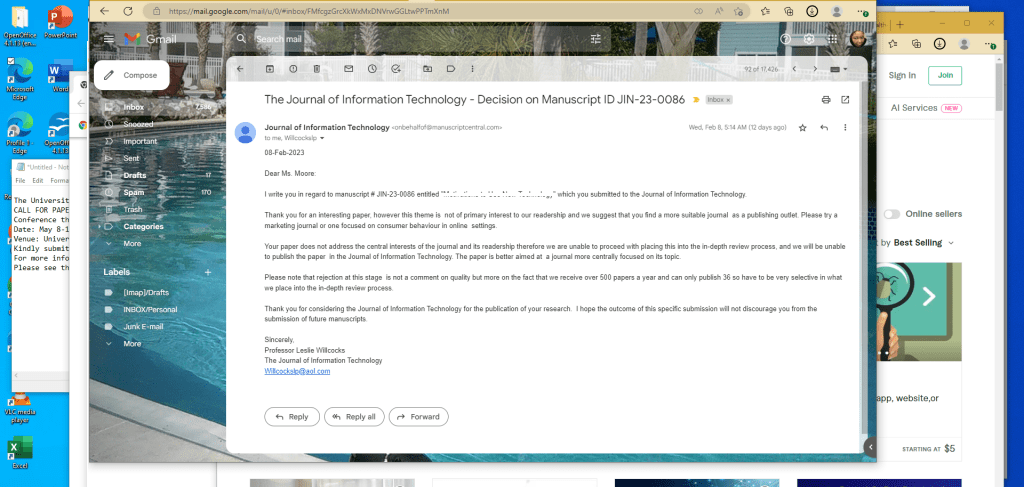Show the Gmail side panel arrow
The height and width of the screenshot is (487, 1024).
(x=869, y=447)
